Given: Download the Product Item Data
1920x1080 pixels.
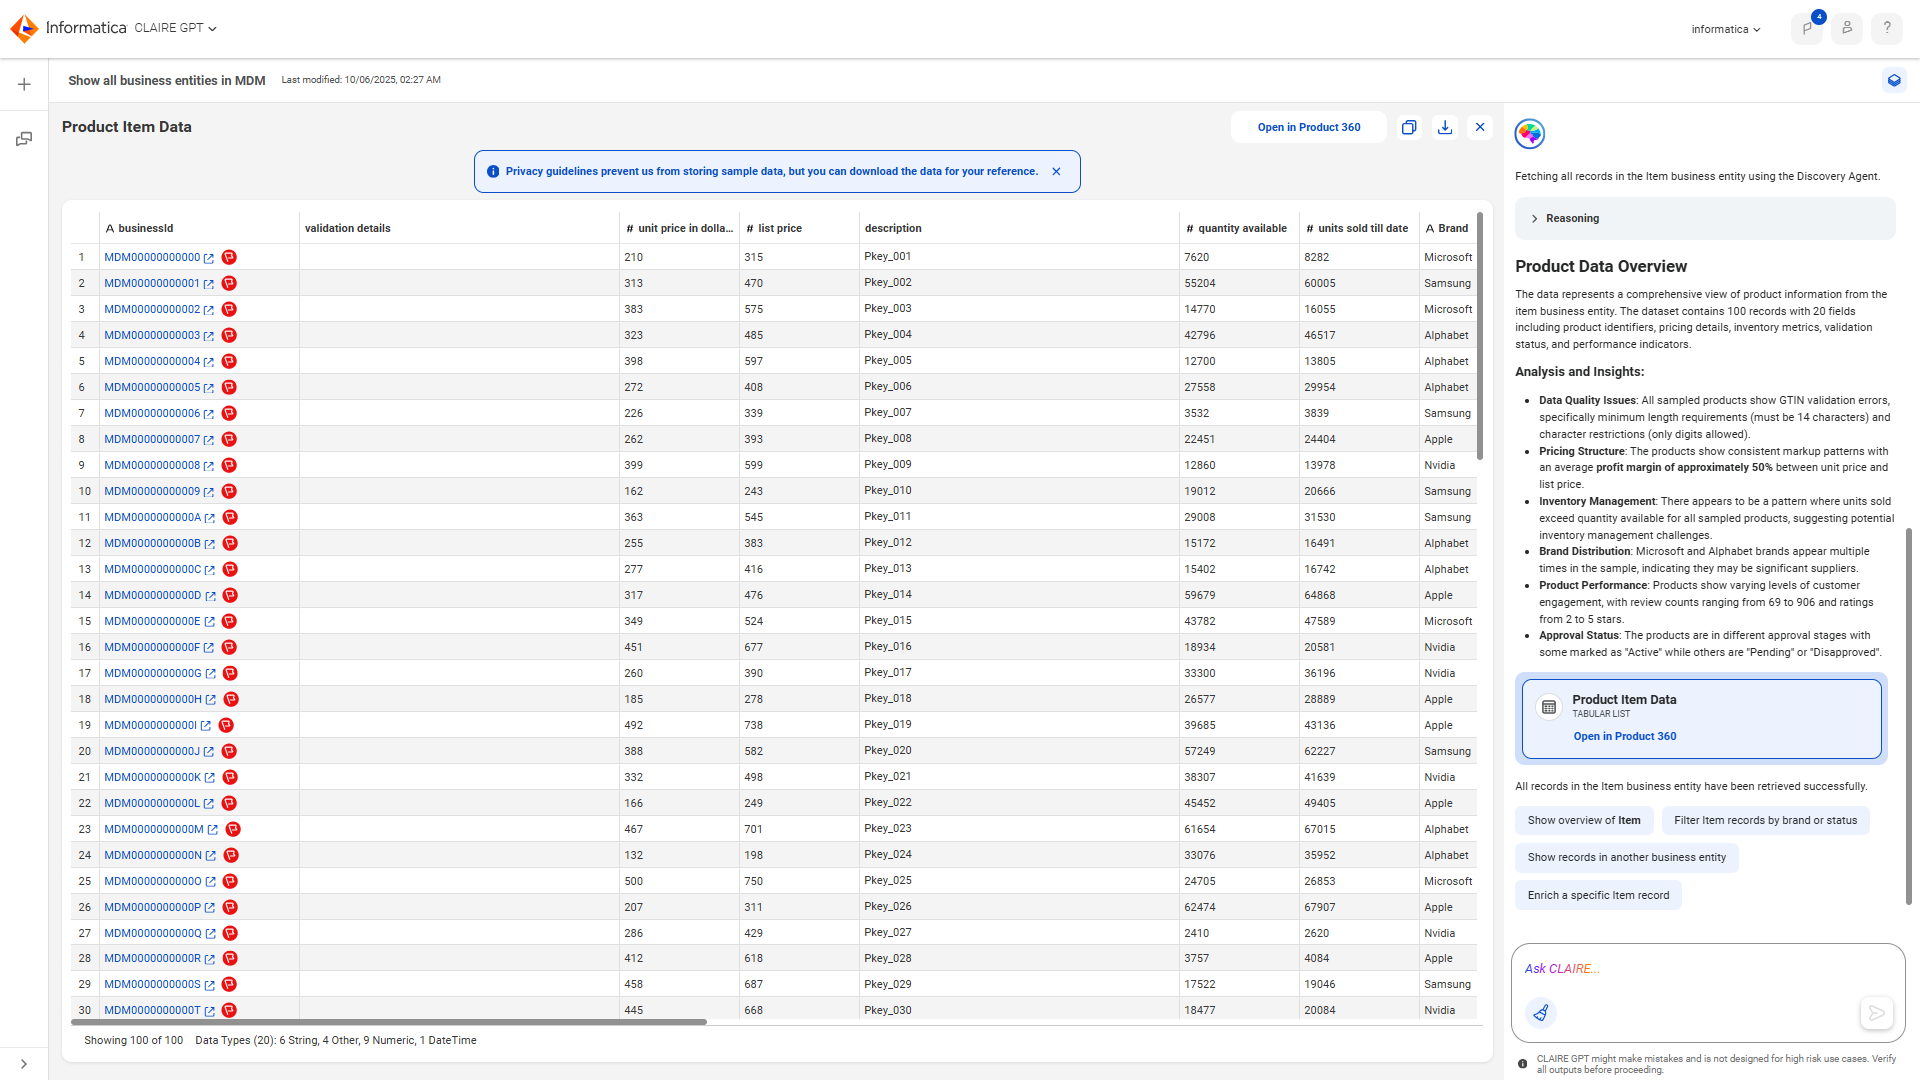Looking at the screenshot, I should tap(1445, 127).
